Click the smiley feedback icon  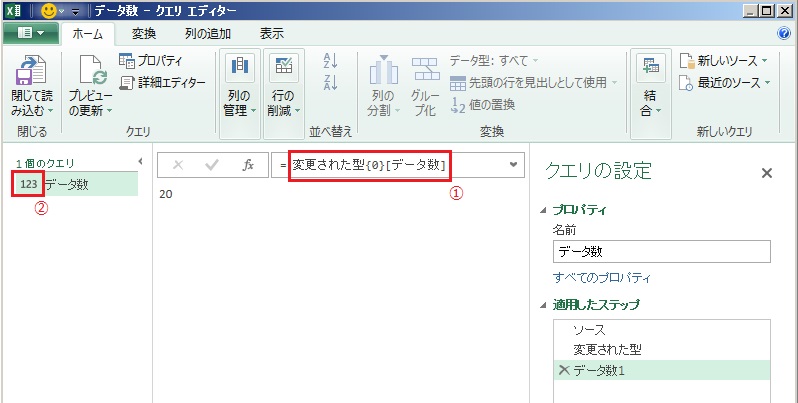49,11
